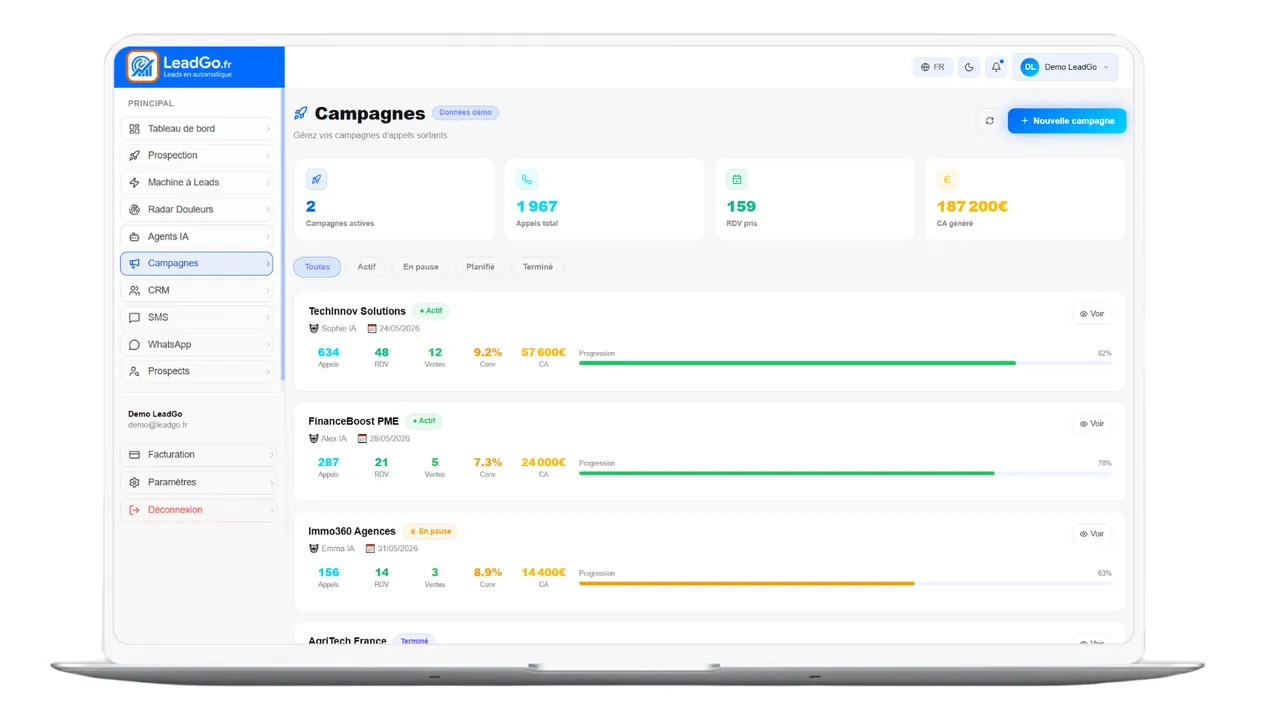
Task: Create a campaign with Nouvelle campagne
Action: point(1067,121)
